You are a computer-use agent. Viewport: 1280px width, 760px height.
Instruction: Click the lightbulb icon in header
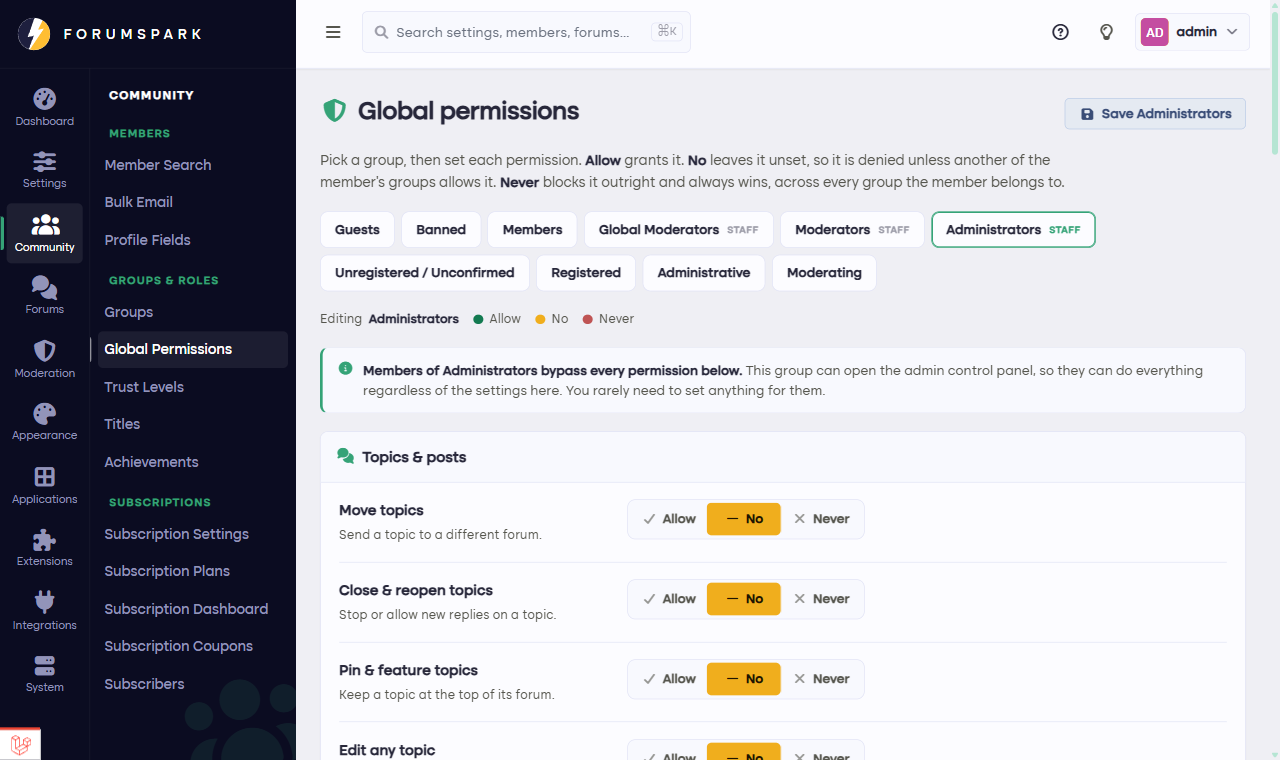(x=1106, y=32)
